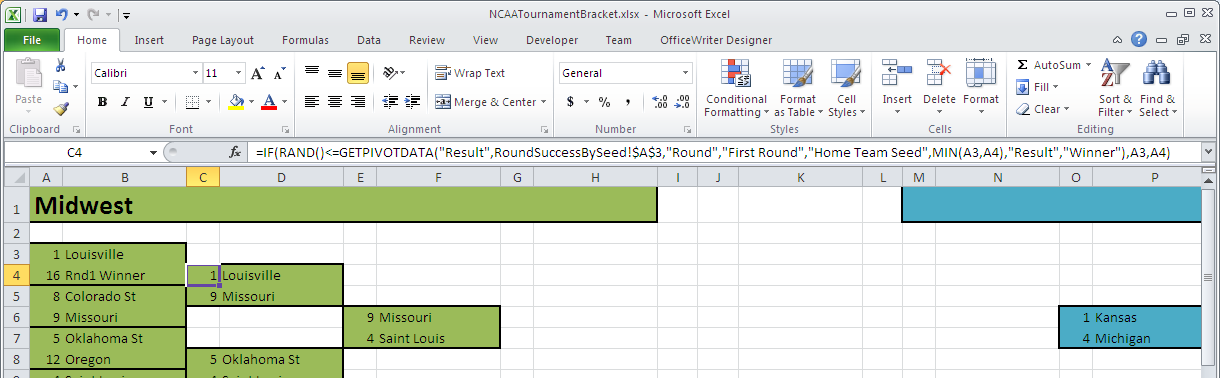Apply red Font Color

[268, 101]
